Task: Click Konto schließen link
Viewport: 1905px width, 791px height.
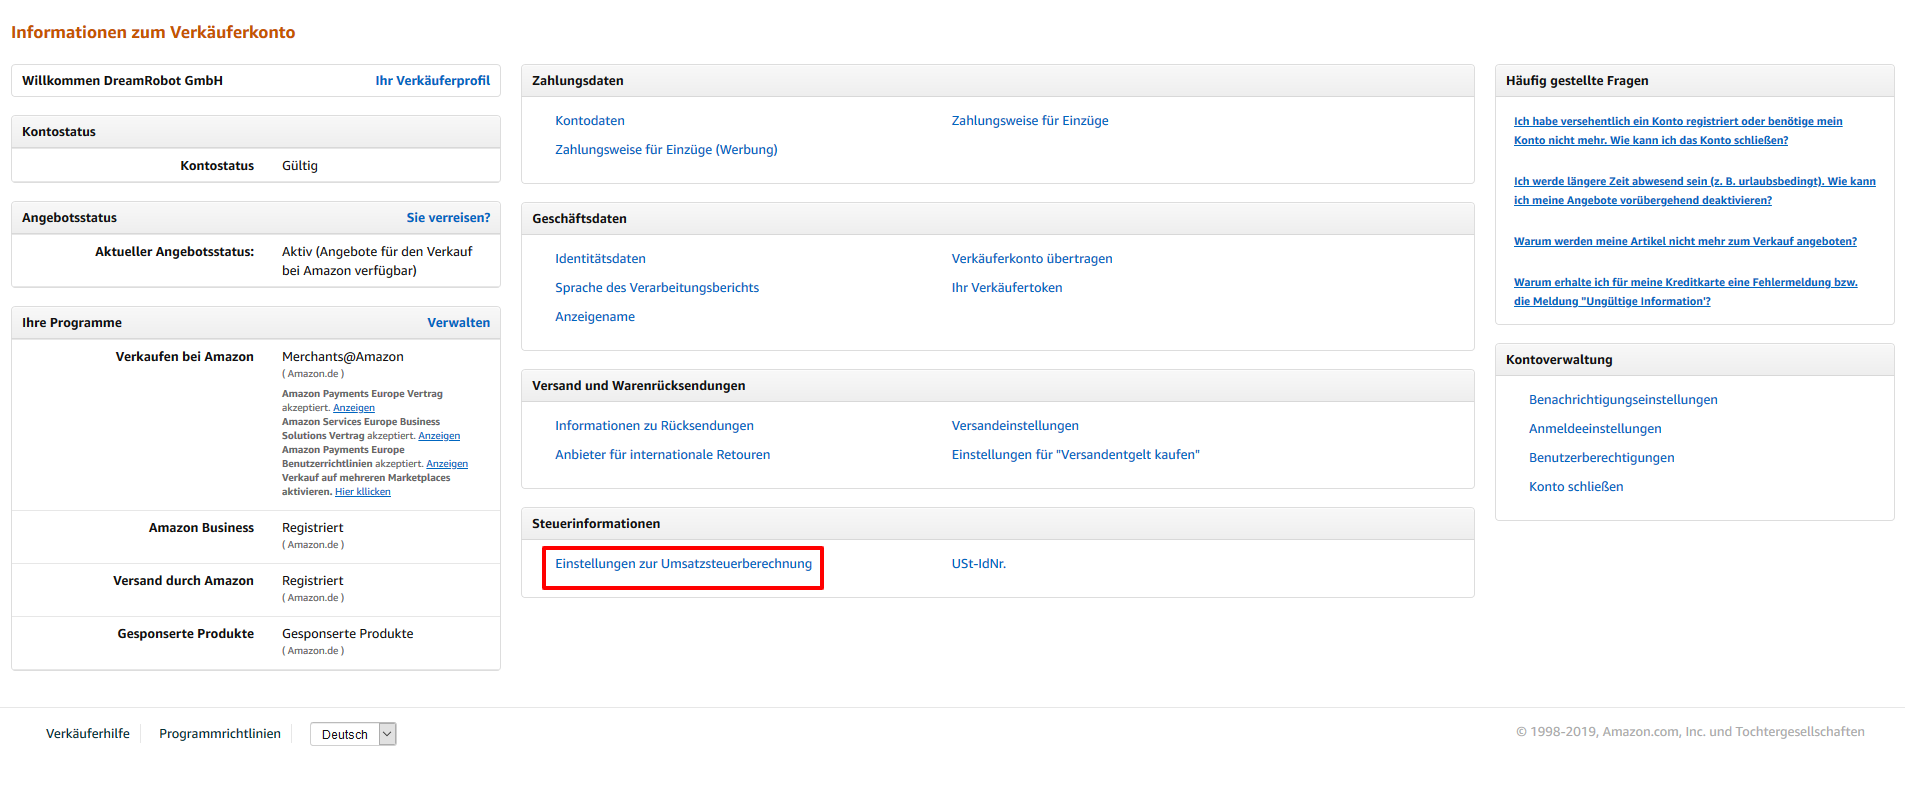Action: tap(1576, 487)
